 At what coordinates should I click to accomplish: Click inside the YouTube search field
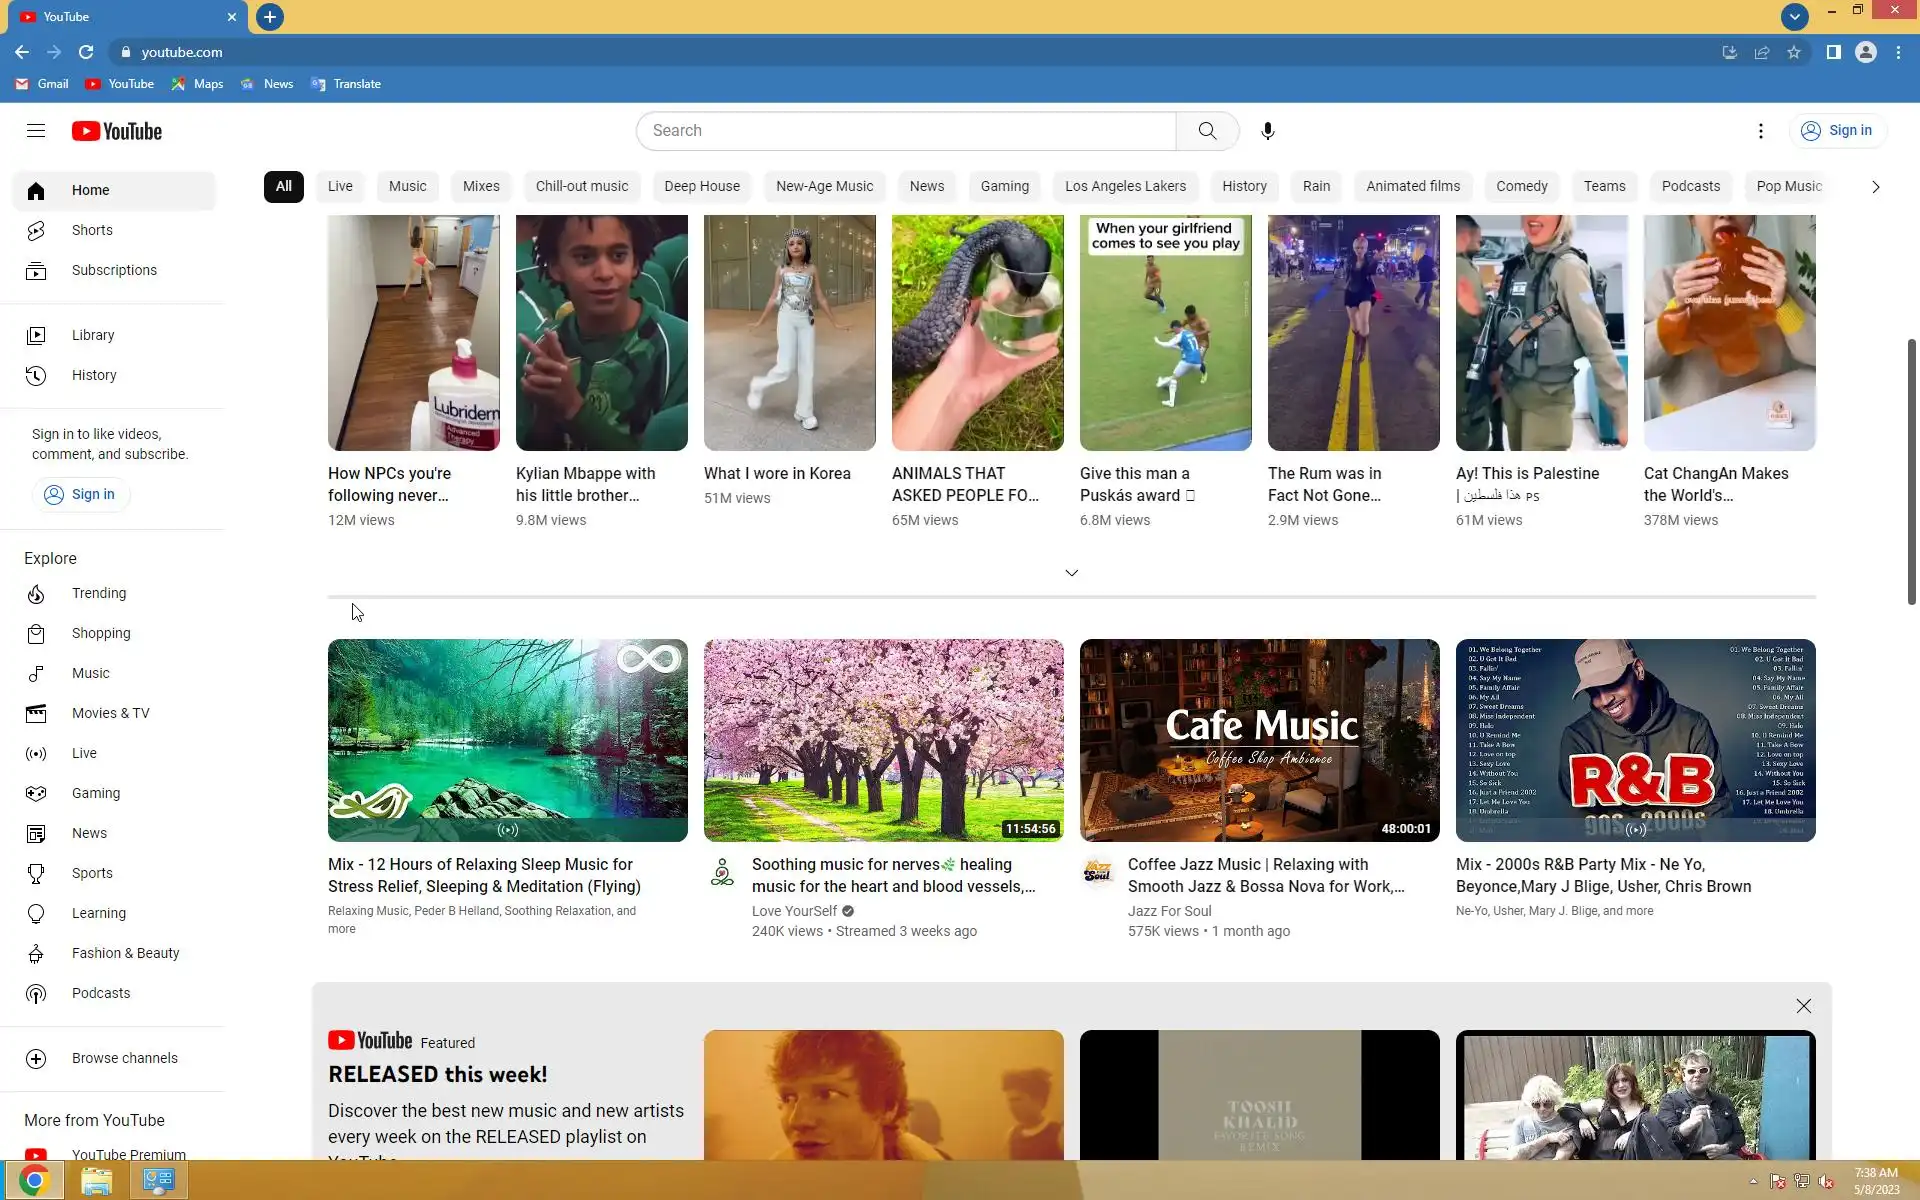point(905,131)
